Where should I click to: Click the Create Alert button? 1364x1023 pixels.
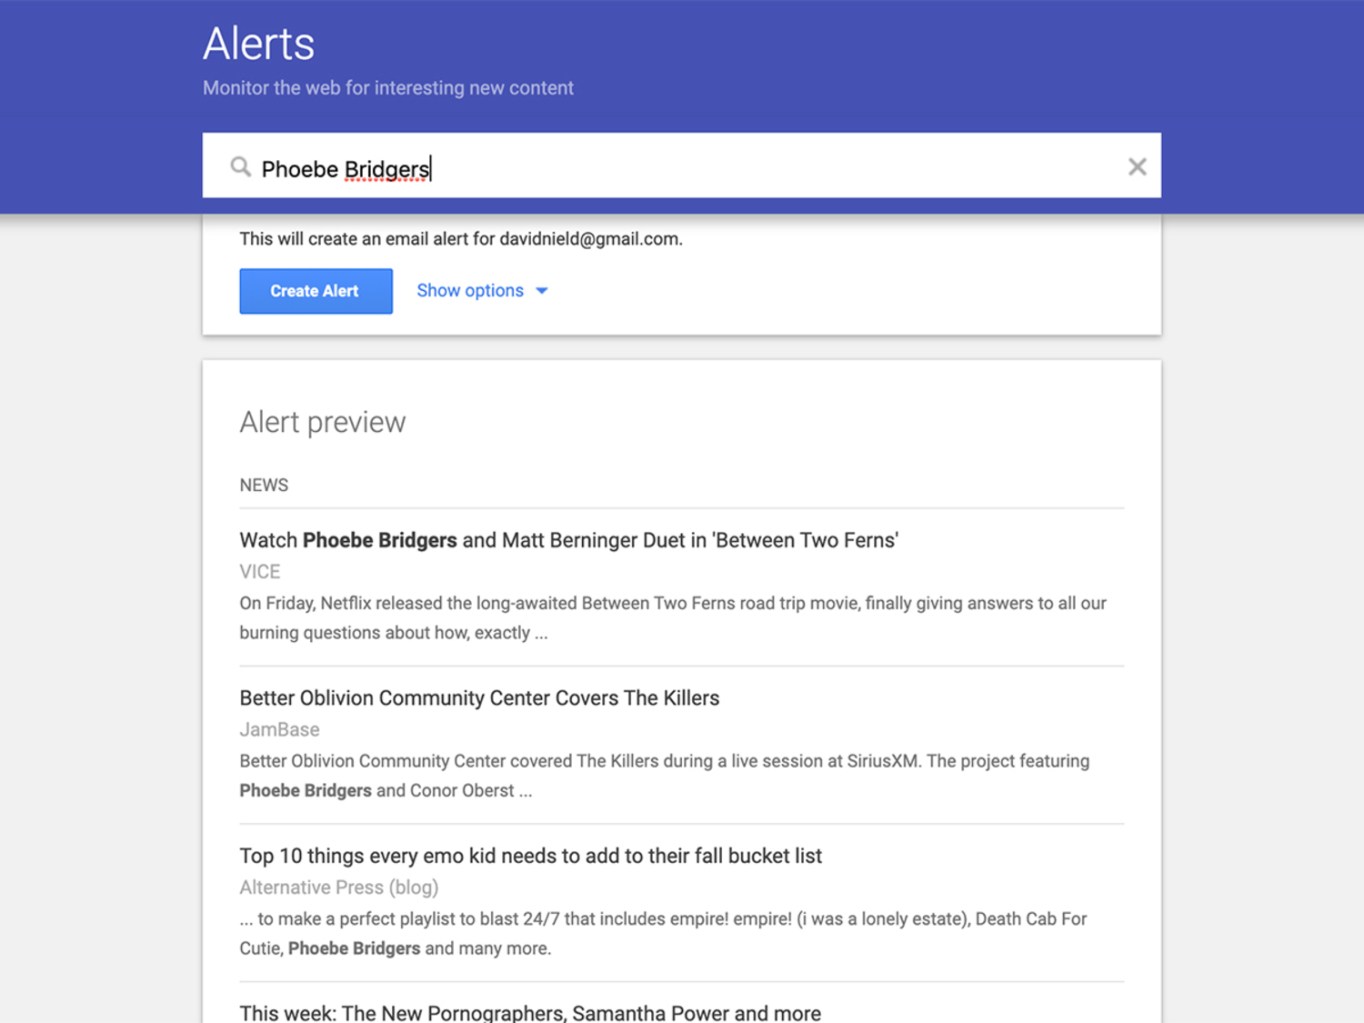coord(315,291)
